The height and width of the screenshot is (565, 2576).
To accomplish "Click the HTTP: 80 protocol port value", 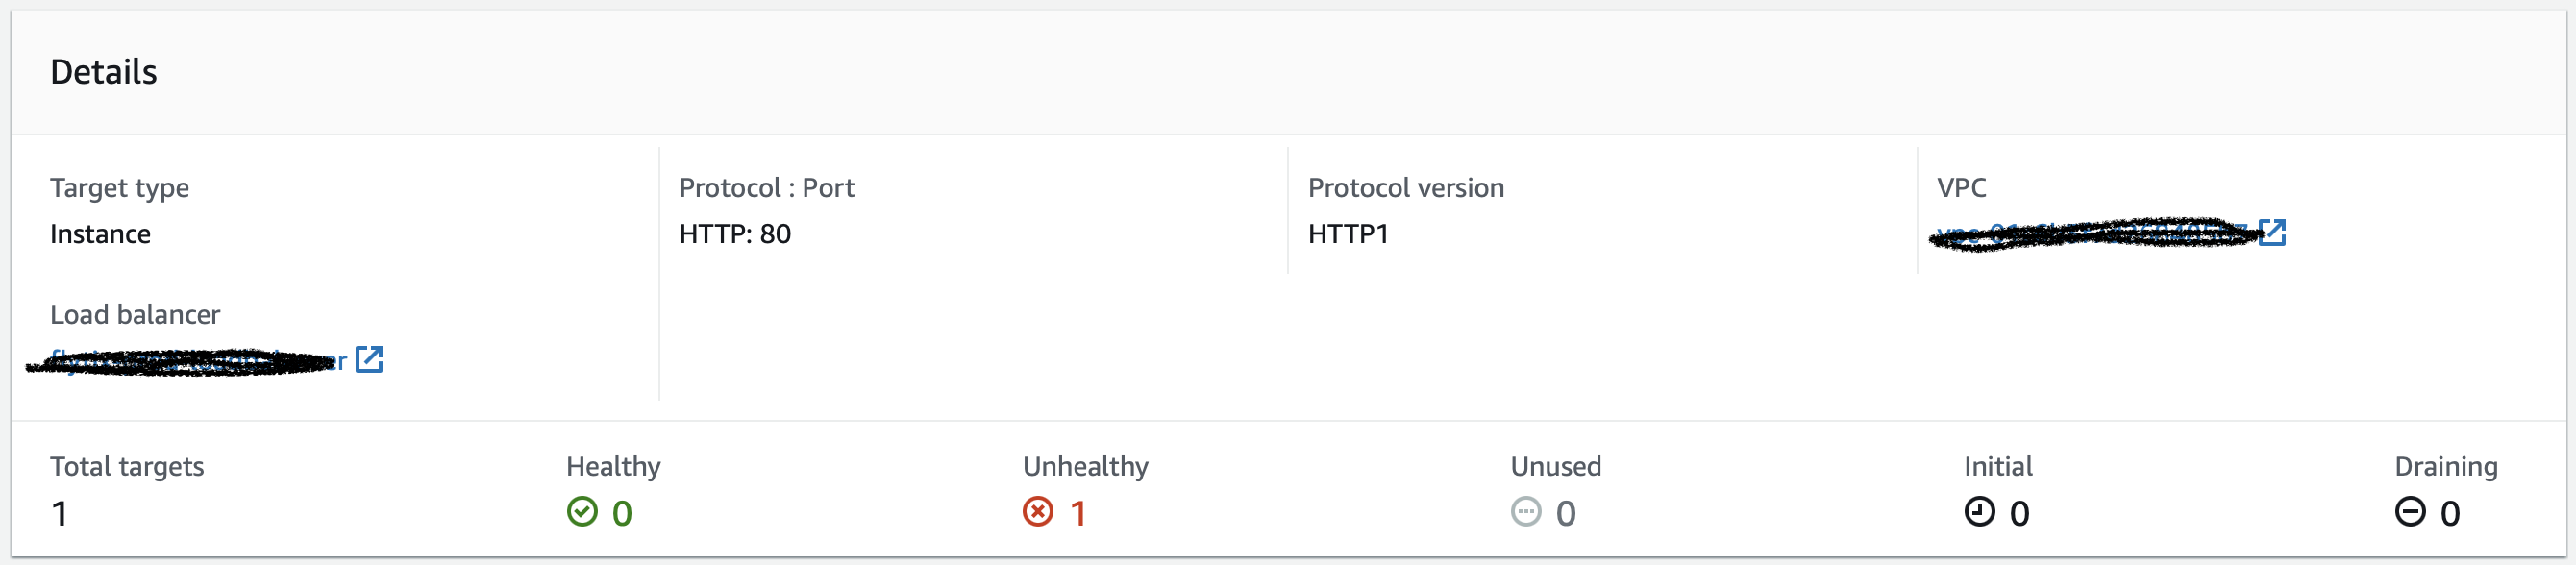I will pyautogui.click(x=735, y=234).
